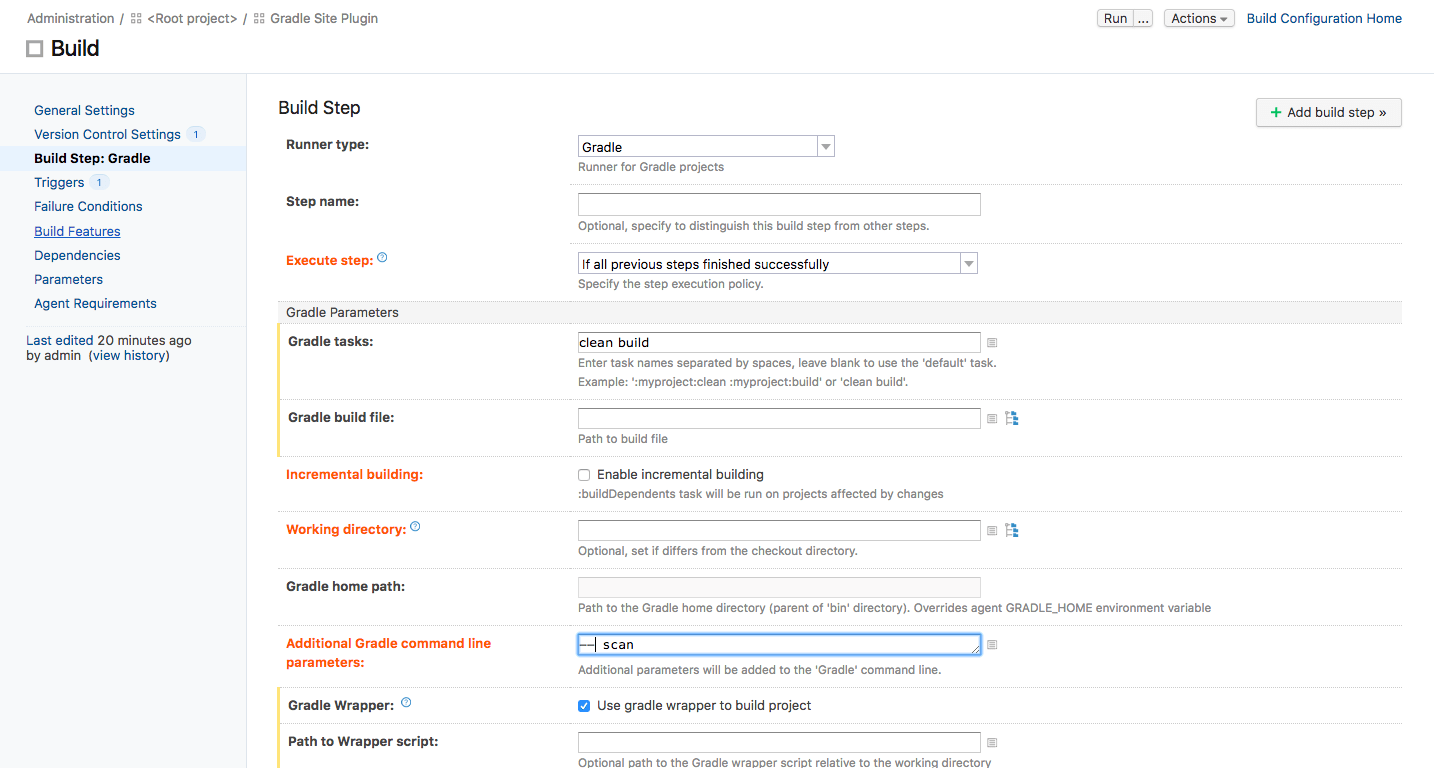Open file tree picker for Gradle build file
The width and height of the screenshot is (1434, 768).
(1011, 418)
